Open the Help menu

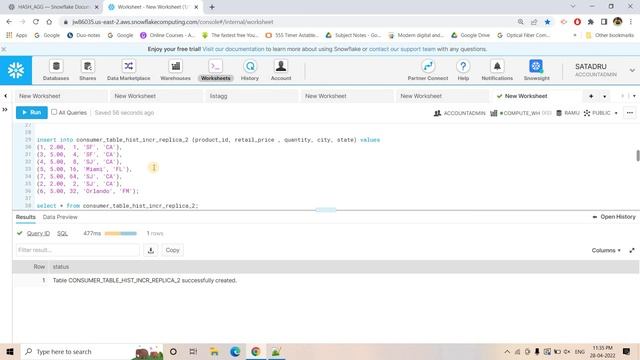pos(463,70)
